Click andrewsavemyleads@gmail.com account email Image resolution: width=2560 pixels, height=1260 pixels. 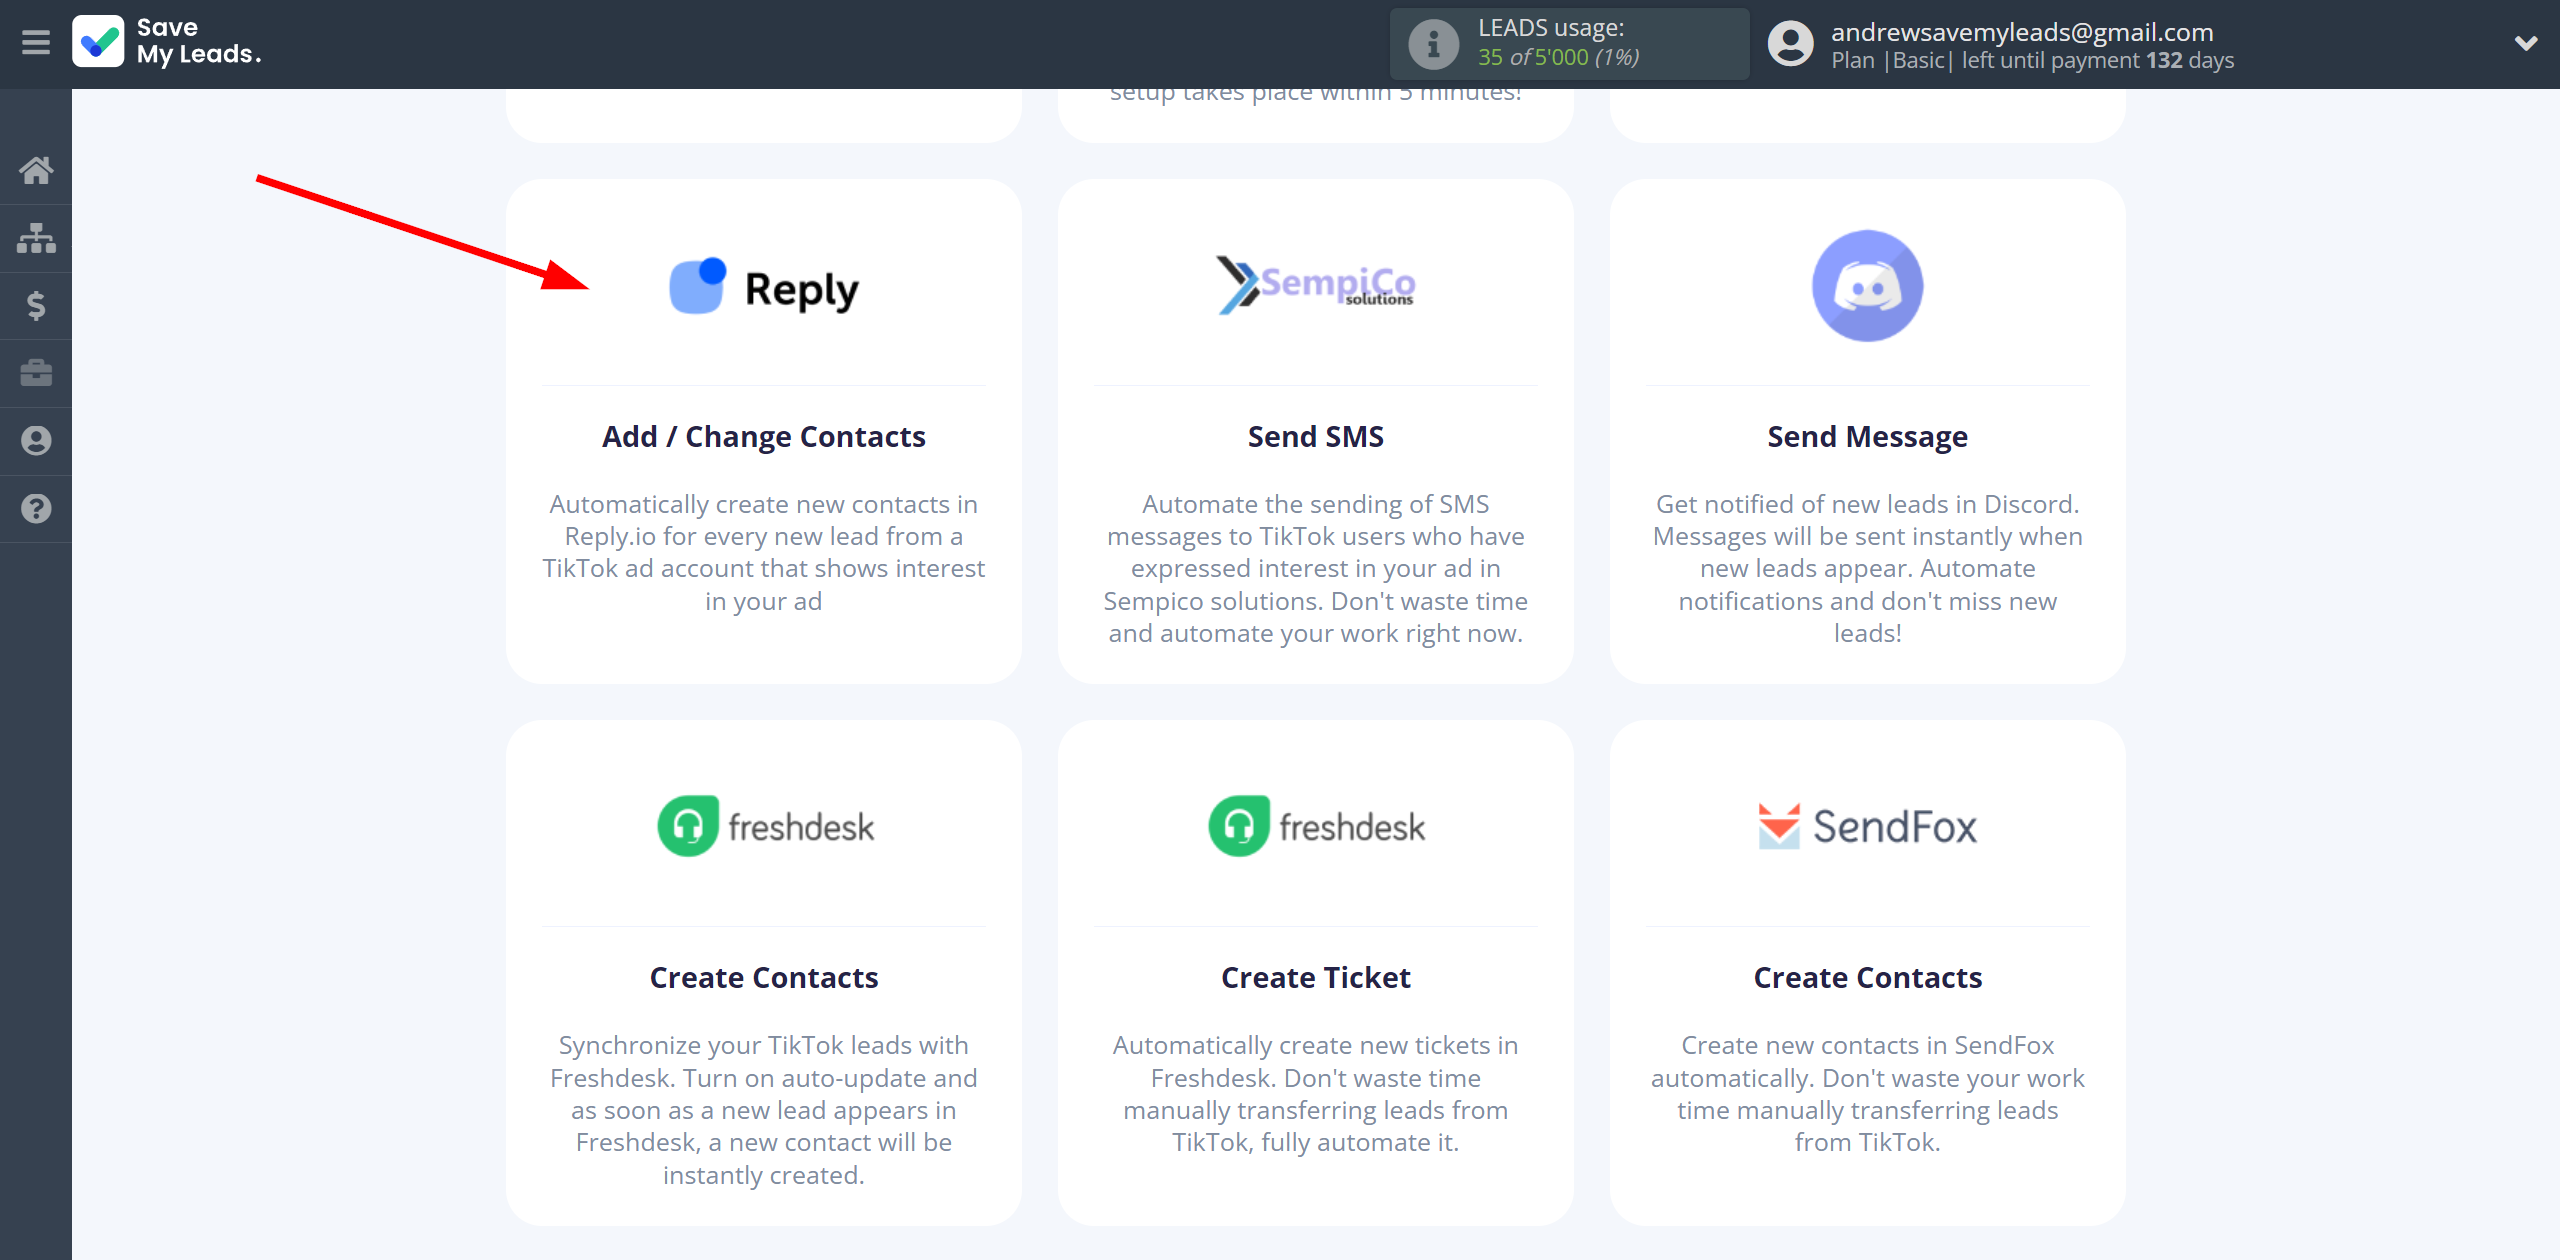[2021, 32]
